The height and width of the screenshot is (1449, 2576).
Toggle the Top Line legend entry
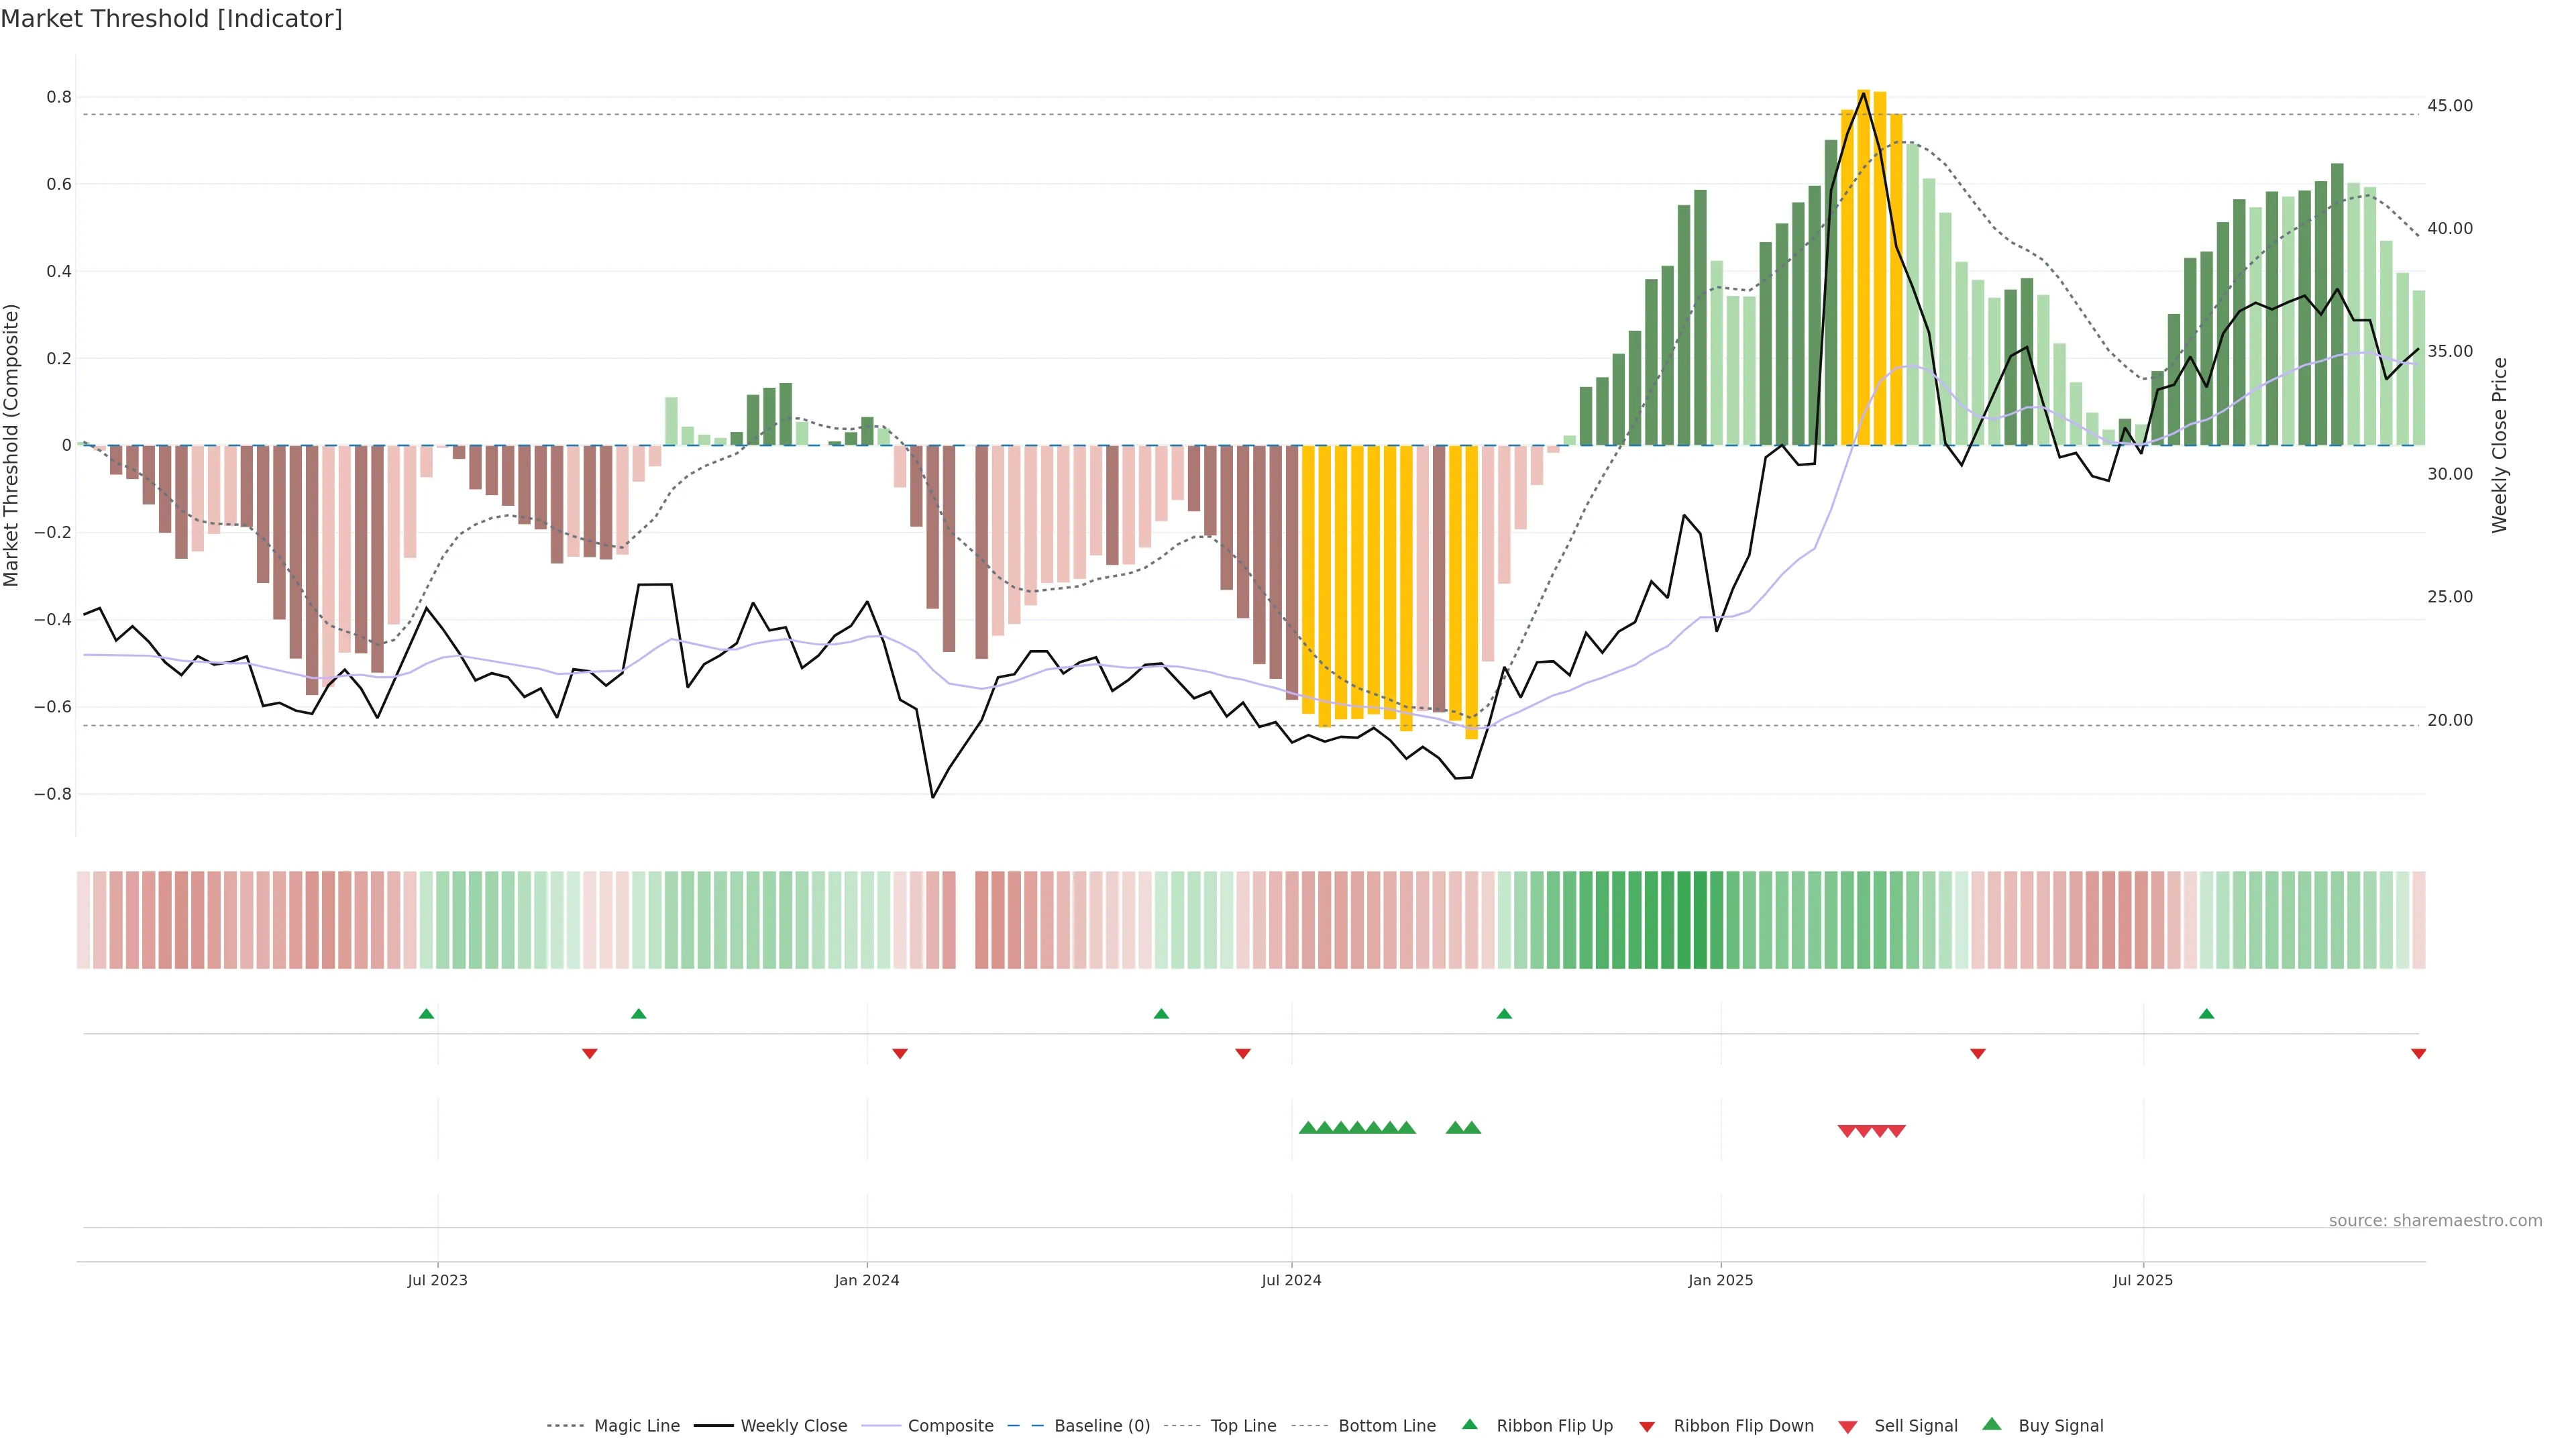[1243, 1426]
